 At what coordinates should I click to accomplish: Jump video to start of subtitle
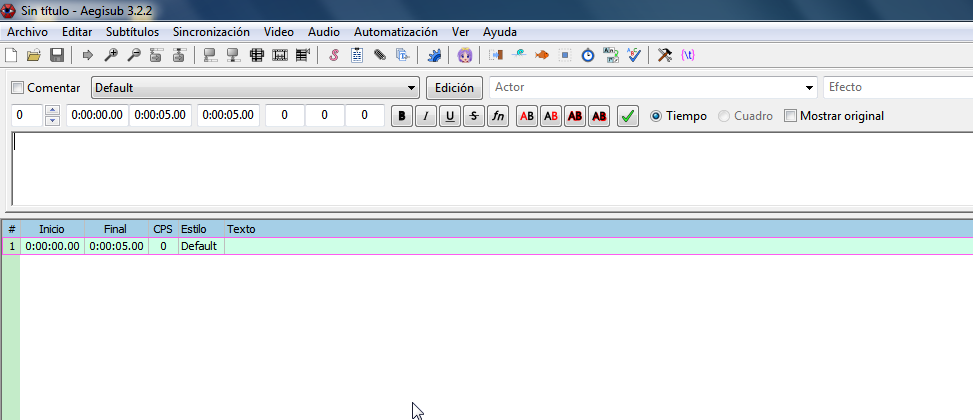[x=156, y=55]
